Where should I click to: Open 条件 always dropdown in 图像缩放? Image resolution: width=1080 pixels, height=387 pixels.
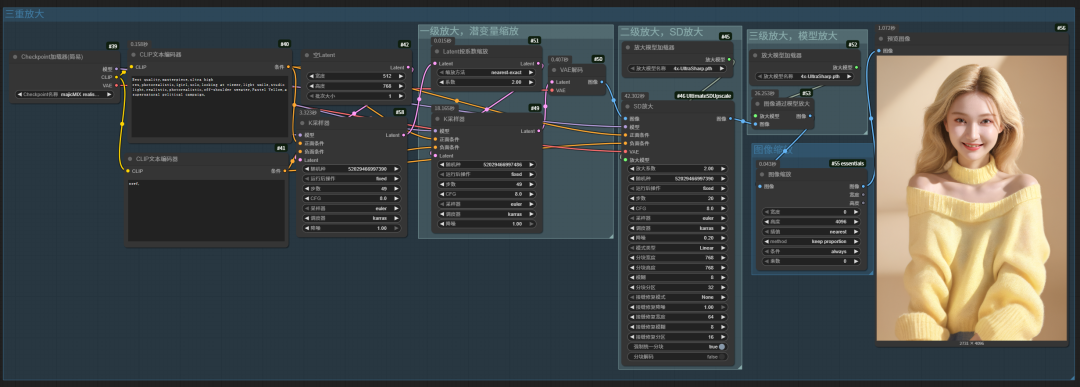pyautogui.click(x=812, y=251)
